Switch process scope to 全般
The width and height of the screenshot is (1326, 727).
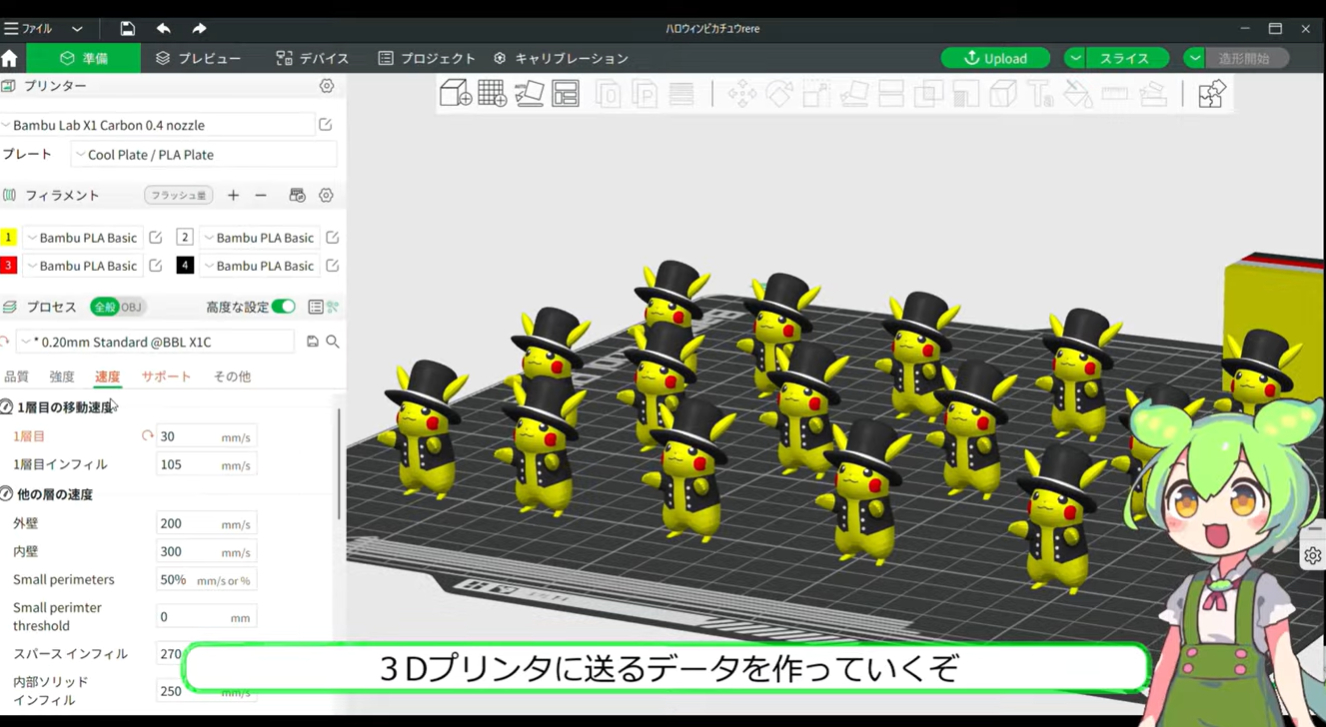coord(104,307)
